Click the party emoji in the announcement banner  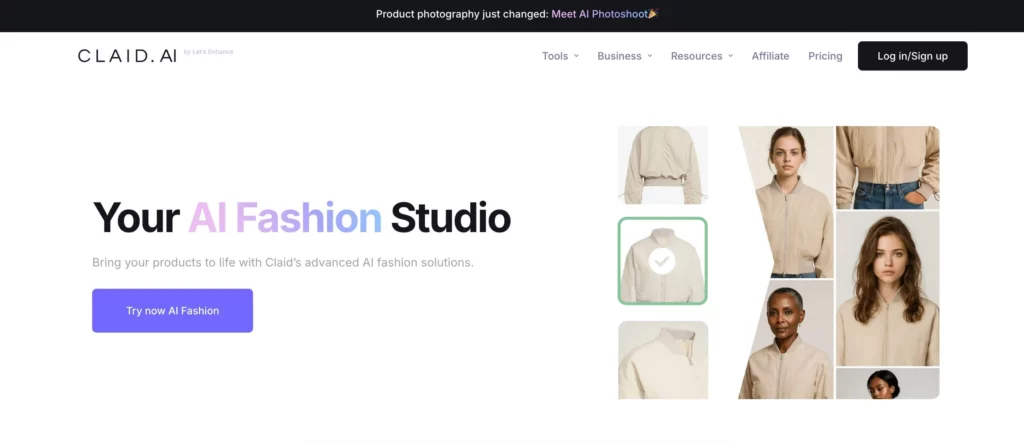653,14
